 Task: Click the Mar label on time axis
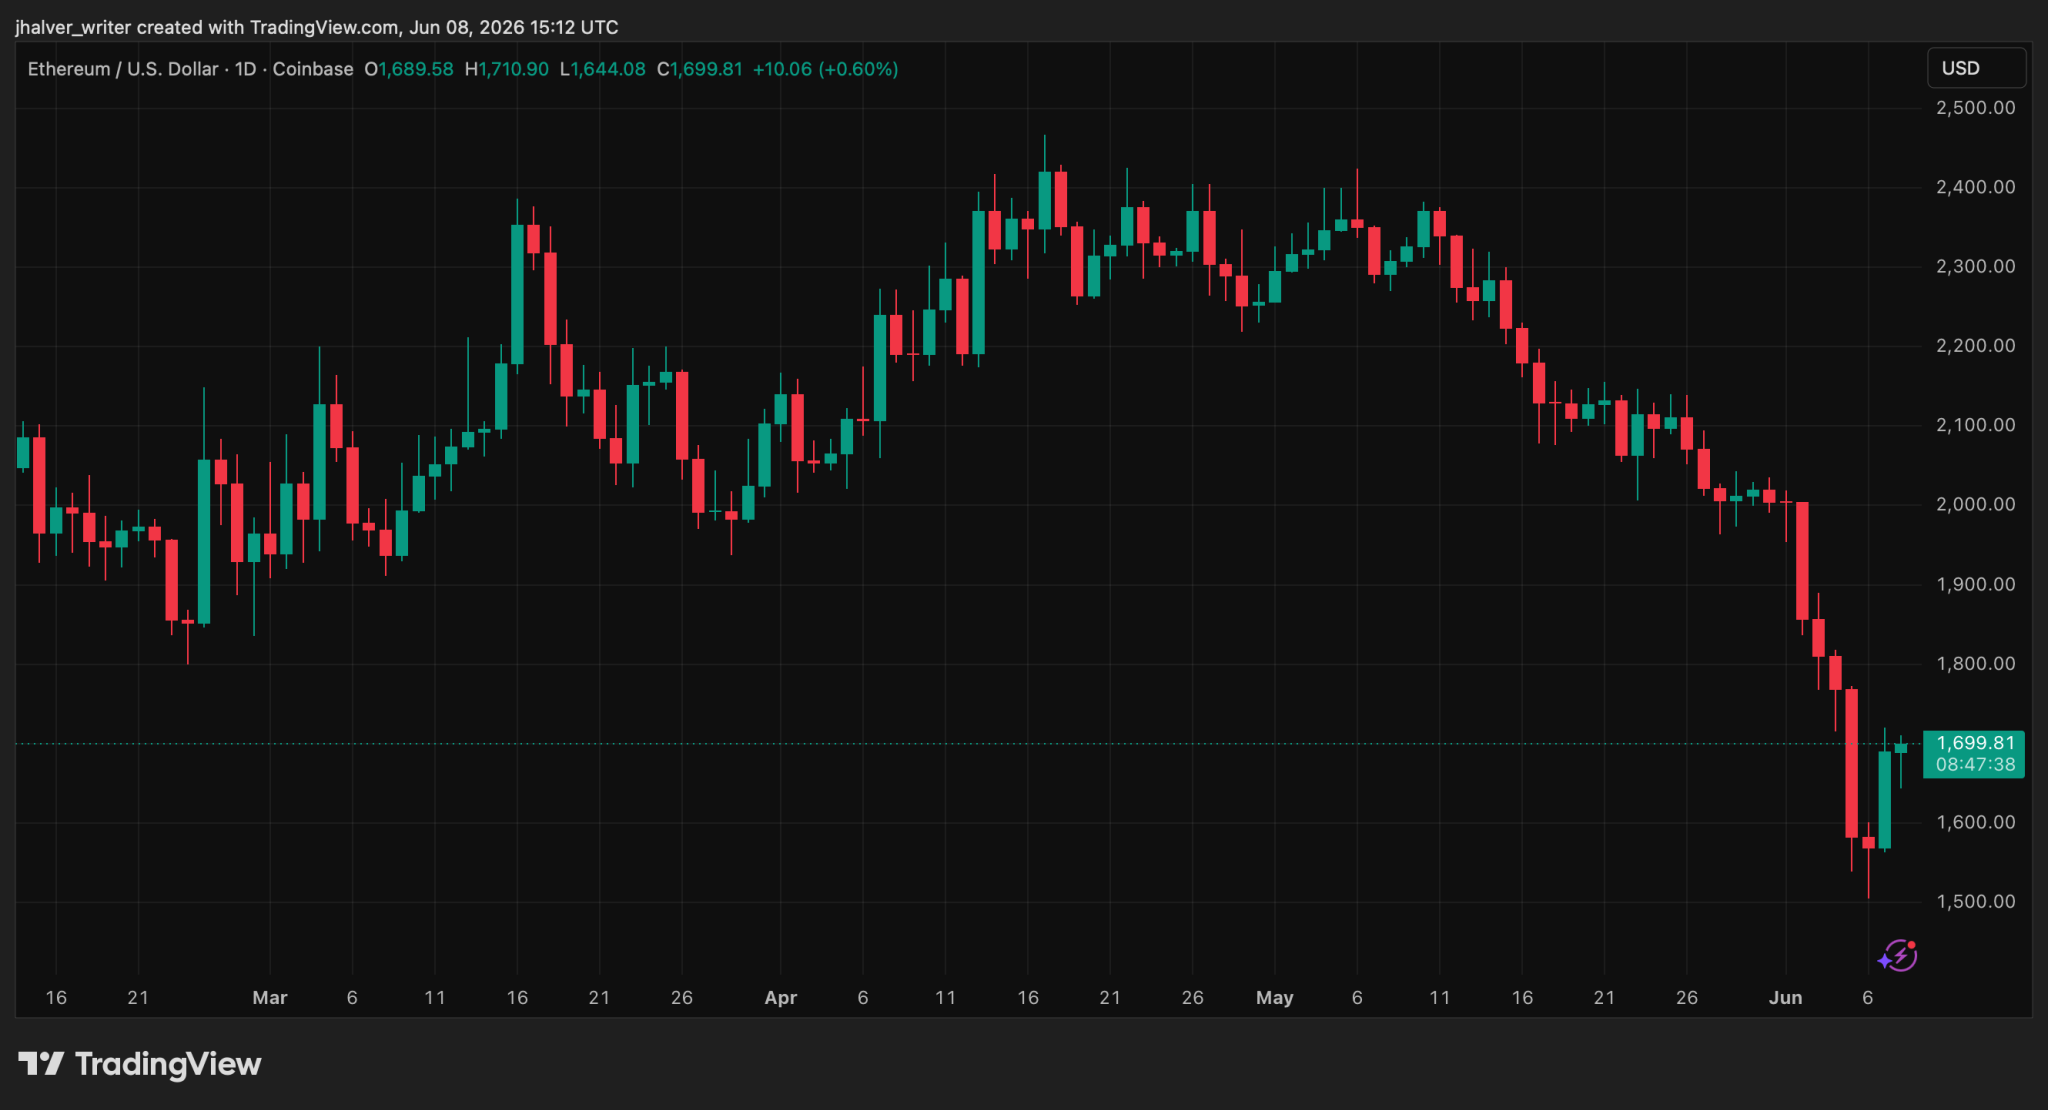pyautogui.click(x=269, y=998)
